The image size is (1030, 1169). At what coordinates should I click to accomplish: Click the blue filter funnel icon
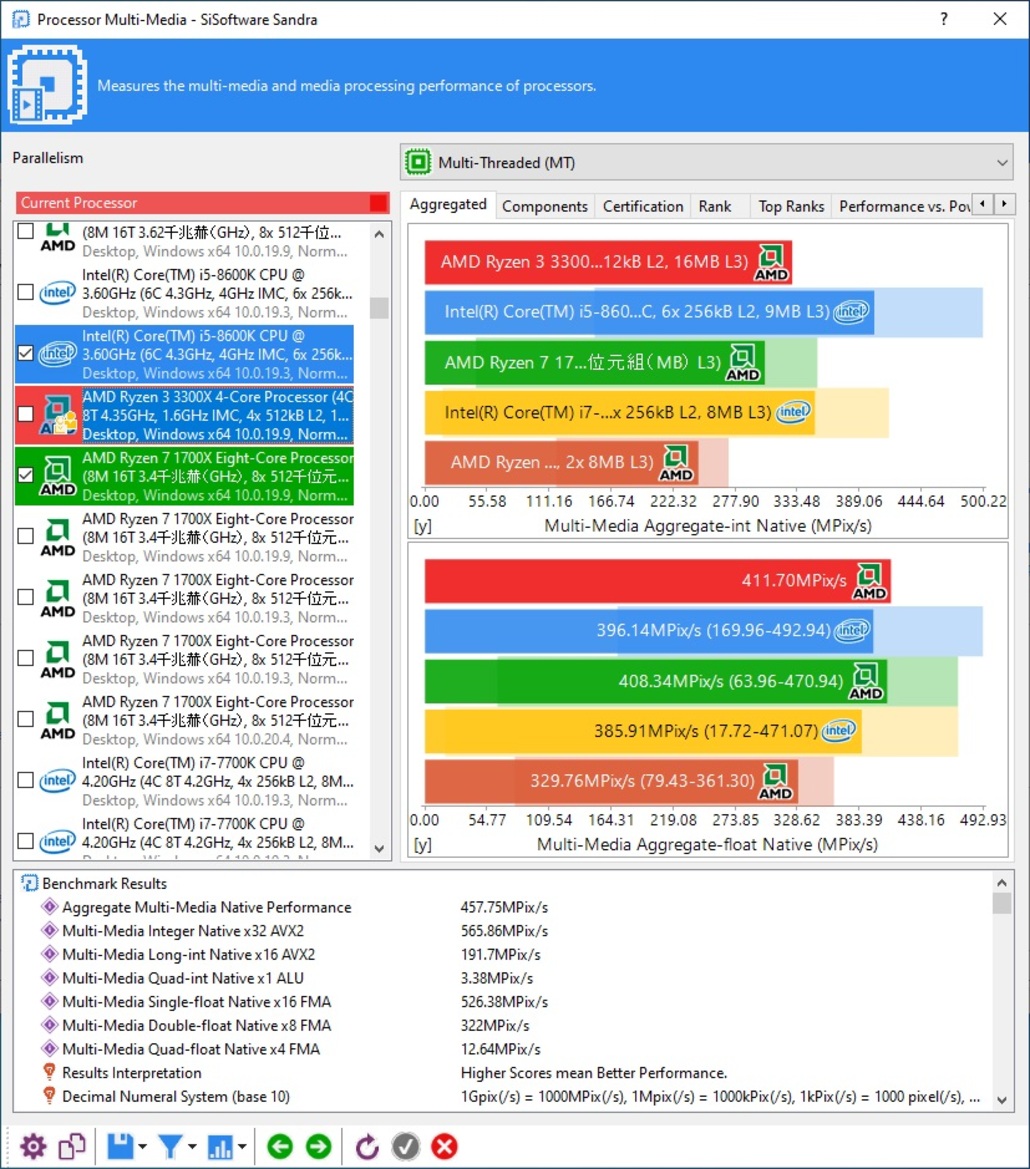pos(170,1147)
